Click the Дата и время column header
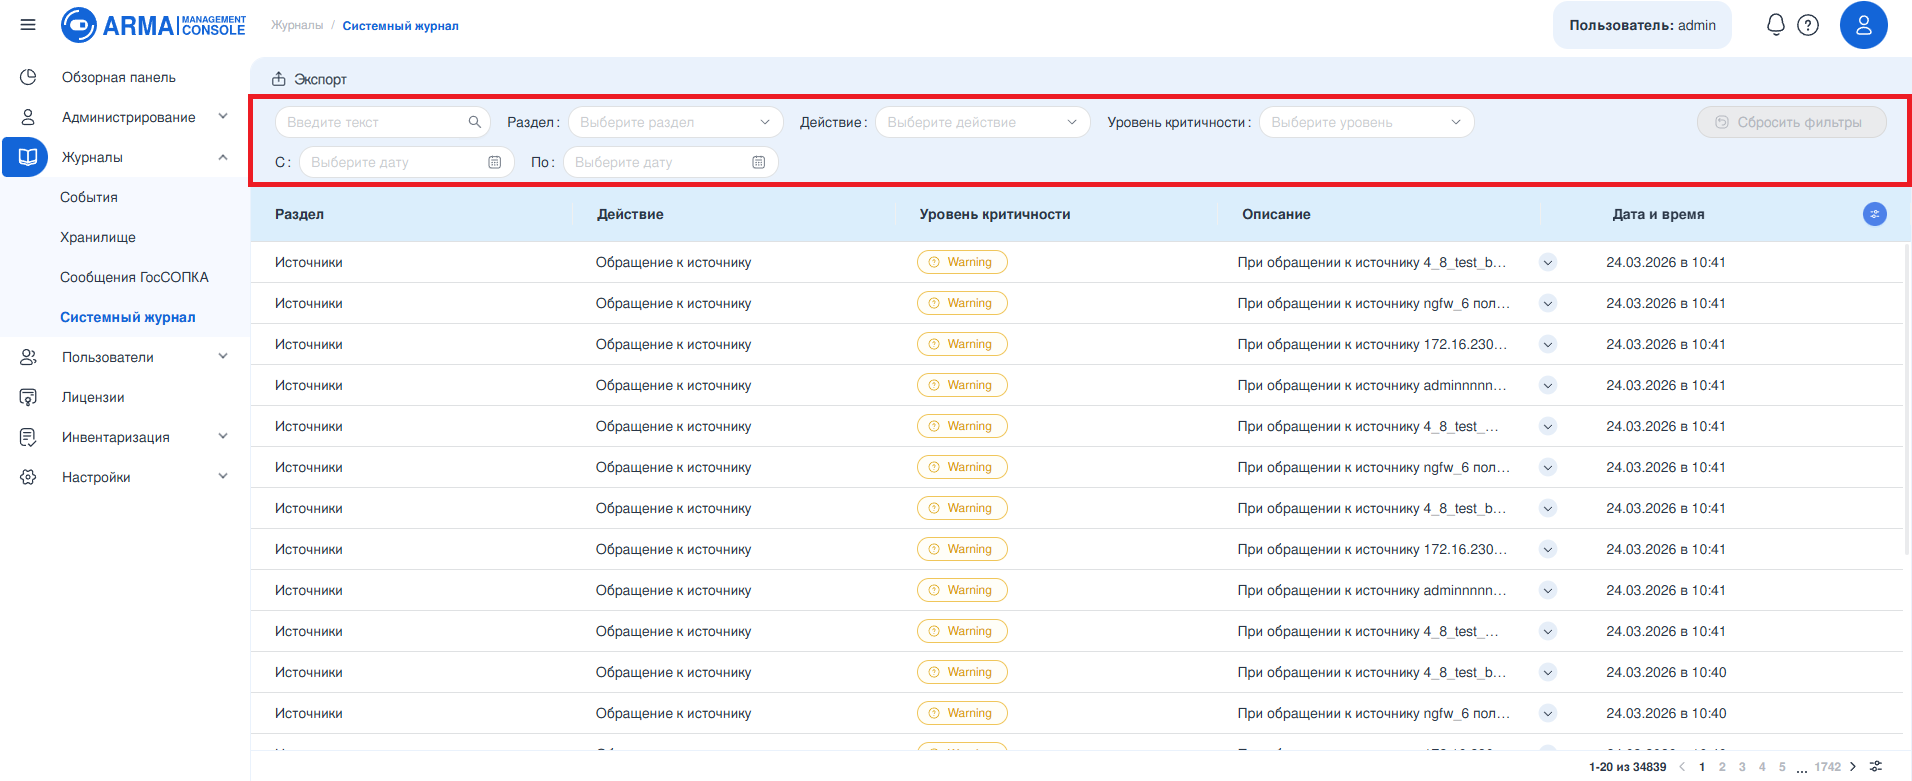This screenshot has width=1912, height=781. [x=1658, y=214]
